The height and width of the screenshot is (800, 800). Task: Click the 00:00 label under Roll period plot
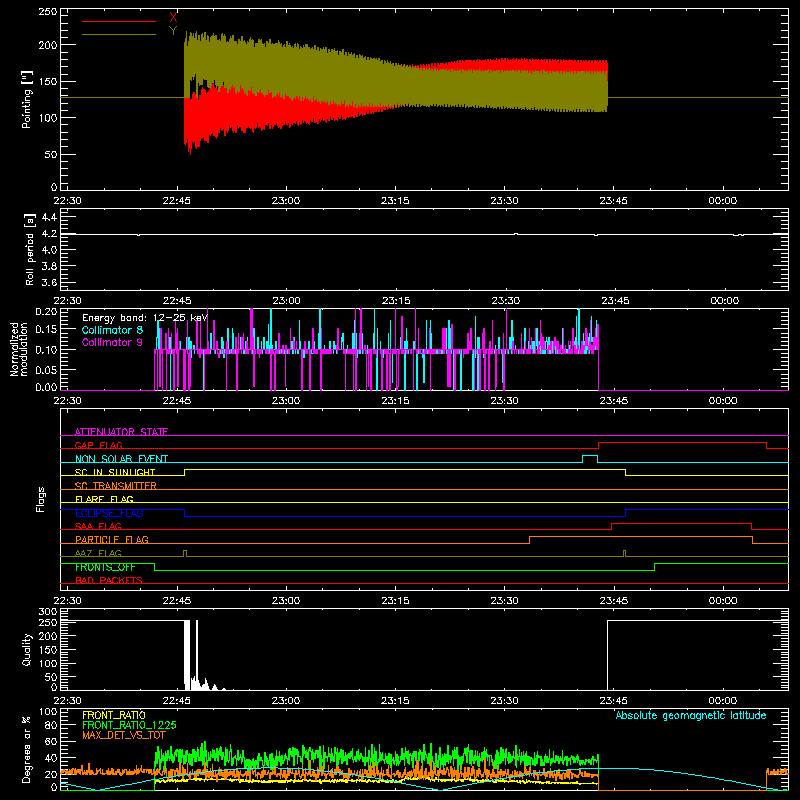click(x=724, y=301)
